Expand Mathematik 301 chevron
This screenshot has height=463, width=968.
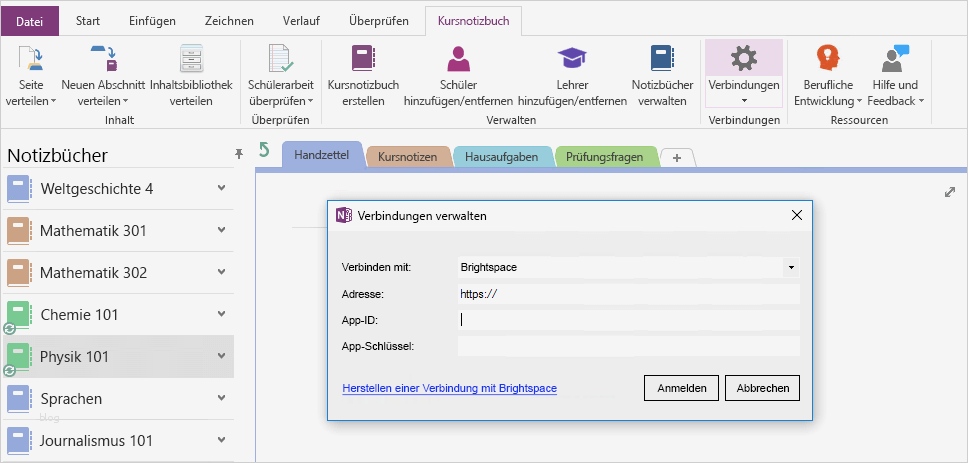click(222, 230)
